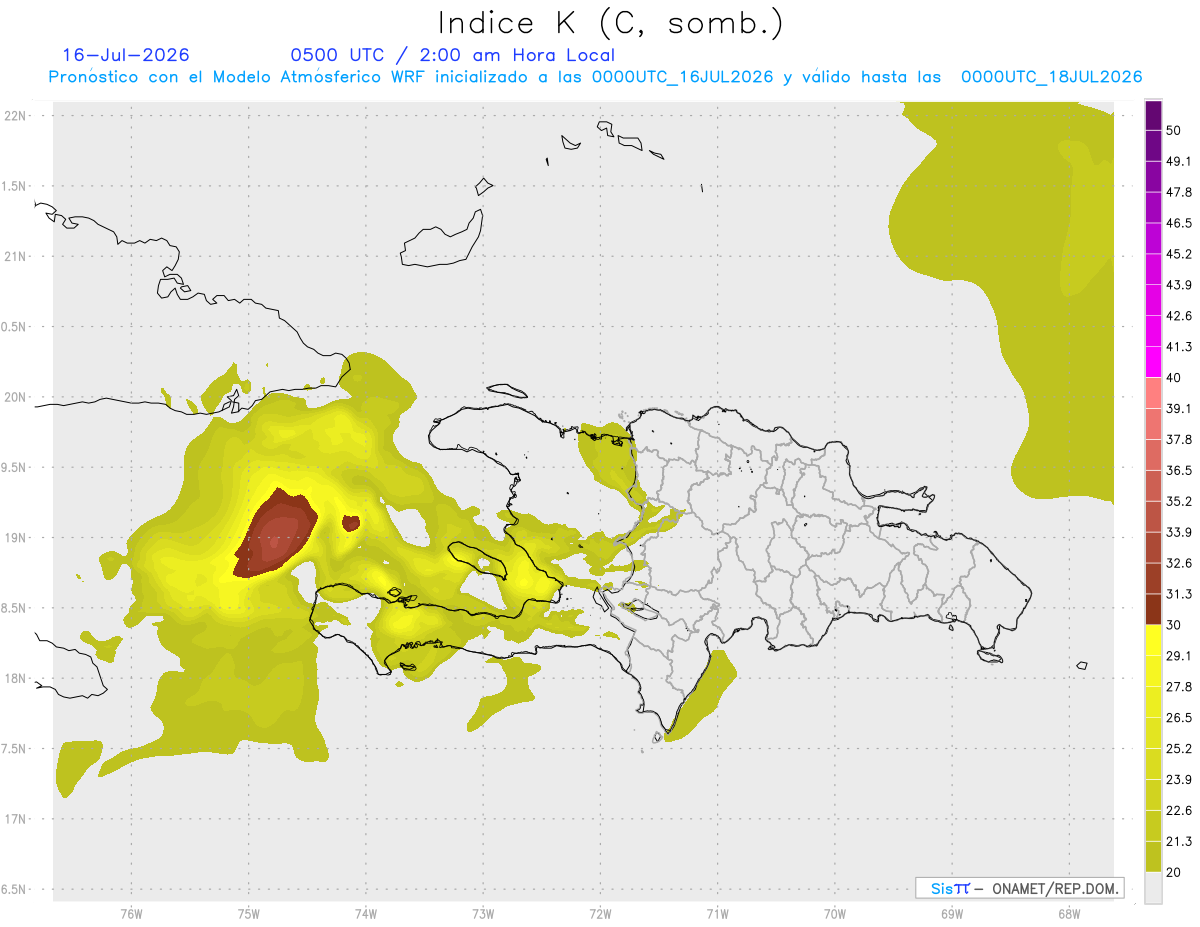Pick the pink swatch between 40 and 41.3
Image resolution: width=1200 pixels, height=927 pixels.
[x=1153, y=362]
